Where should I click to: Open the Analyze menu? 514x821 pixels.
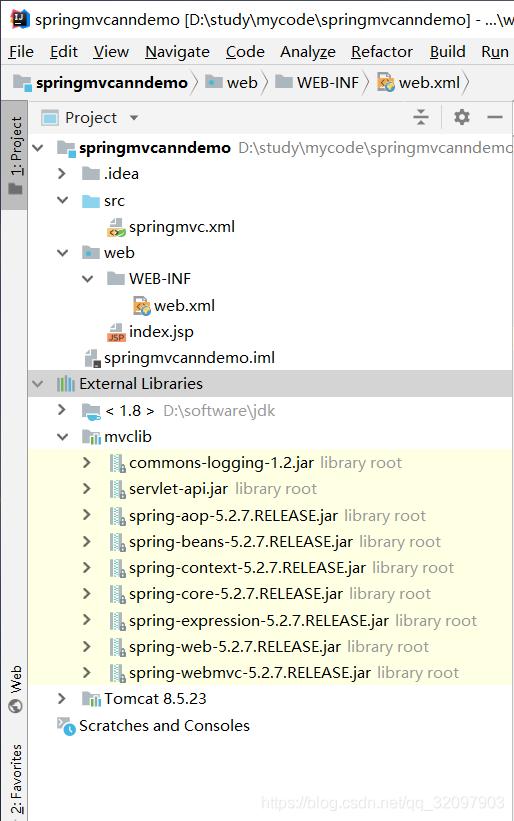(308, 52)
